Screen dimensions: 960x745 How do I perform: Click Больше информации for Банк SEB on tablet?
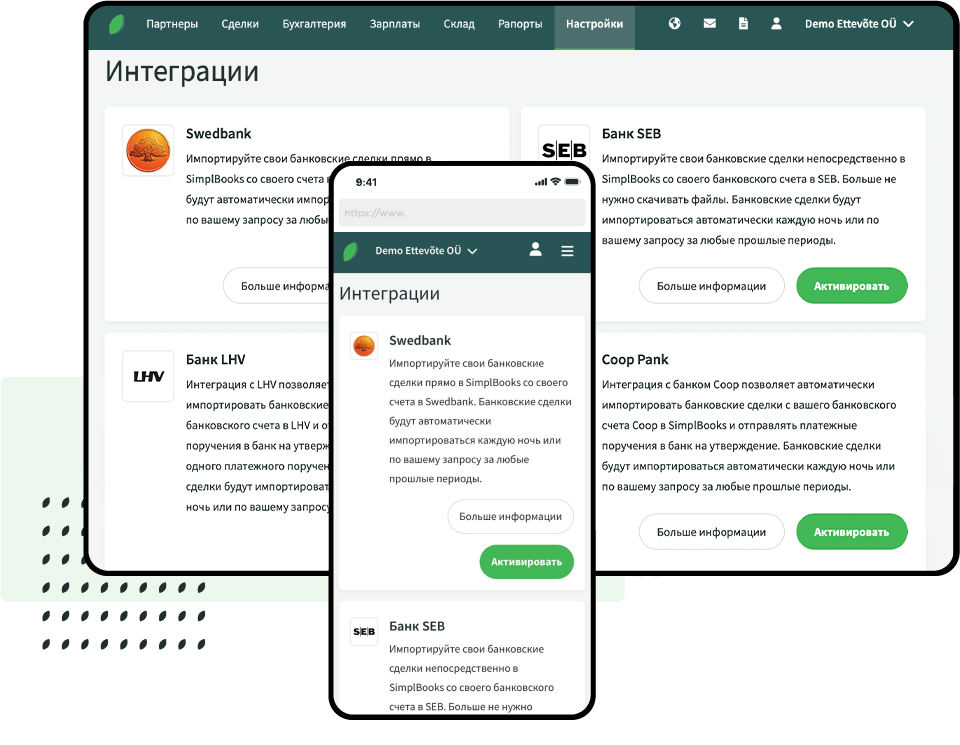[x=711, y=286]
